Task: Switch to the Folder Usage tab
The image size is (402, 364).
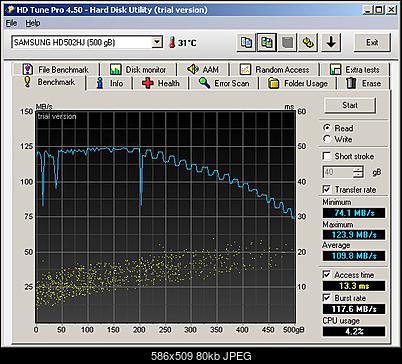Action: tap(298, 83)
